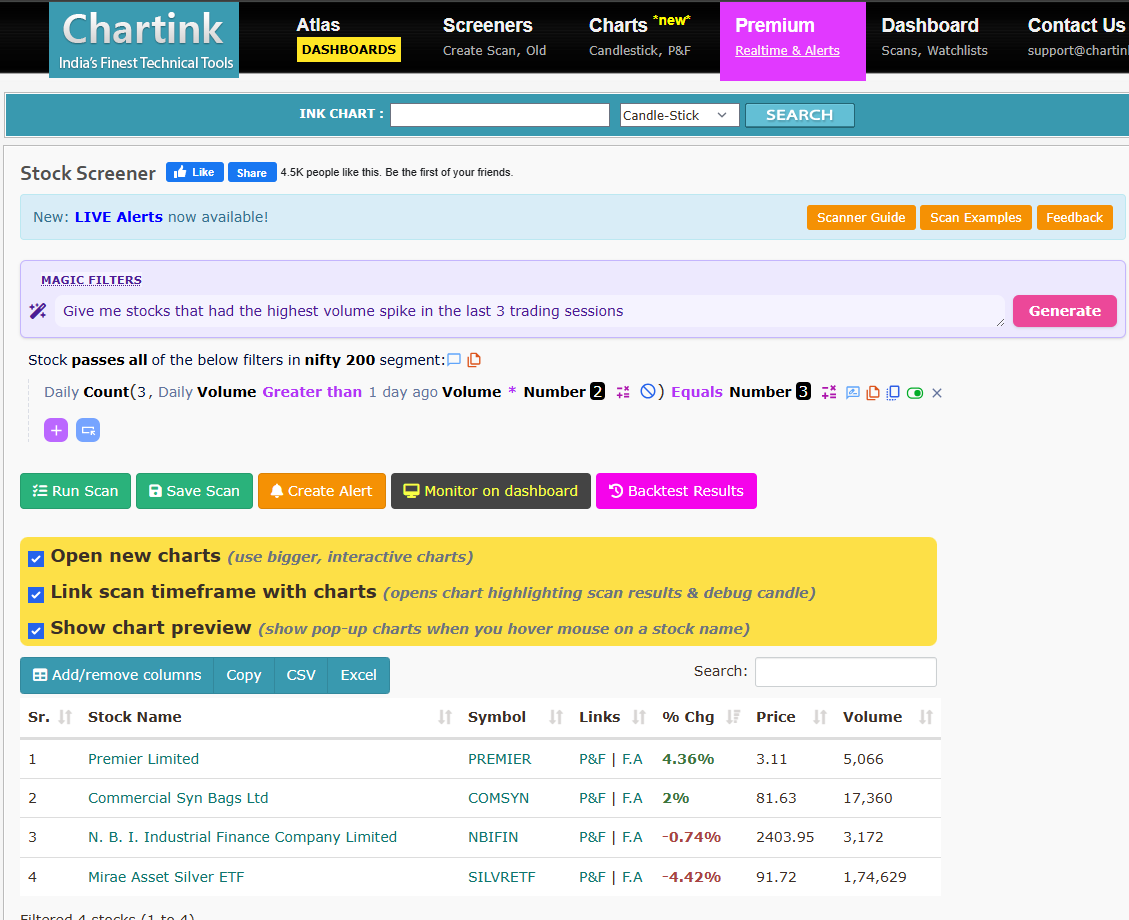1129x920 pixels.
Task: Change the Count function in the filter
Action: tap(105, 392)
